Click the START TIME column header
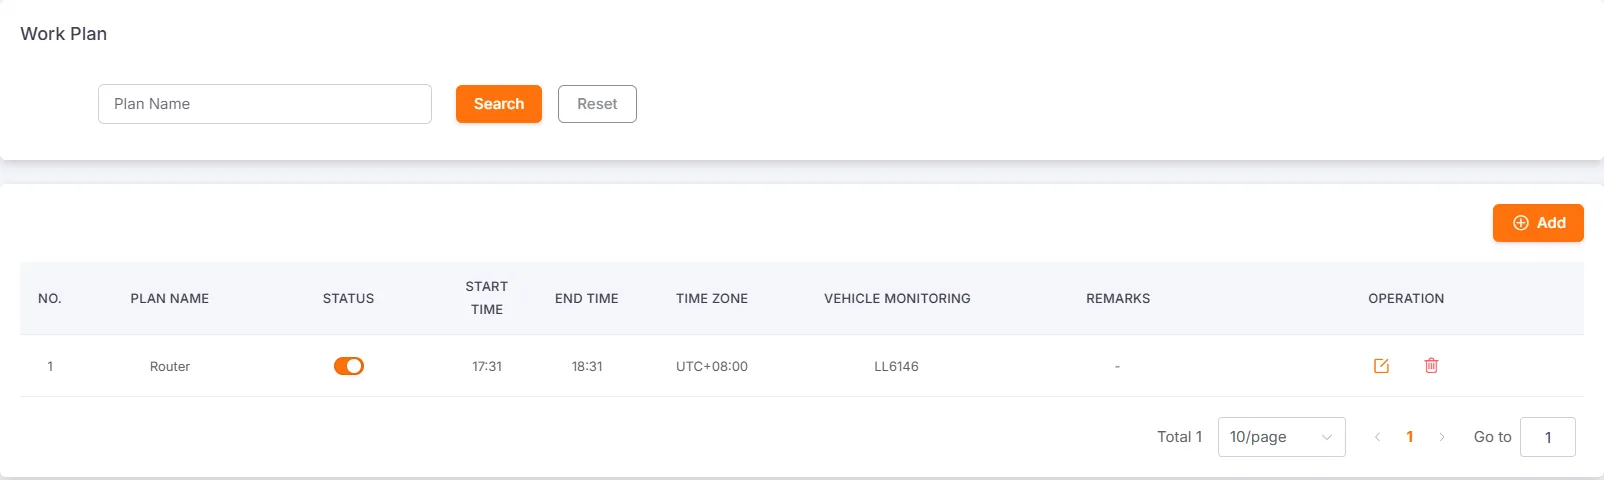This screenshot has height=480, width=1604. coord(487,298)
